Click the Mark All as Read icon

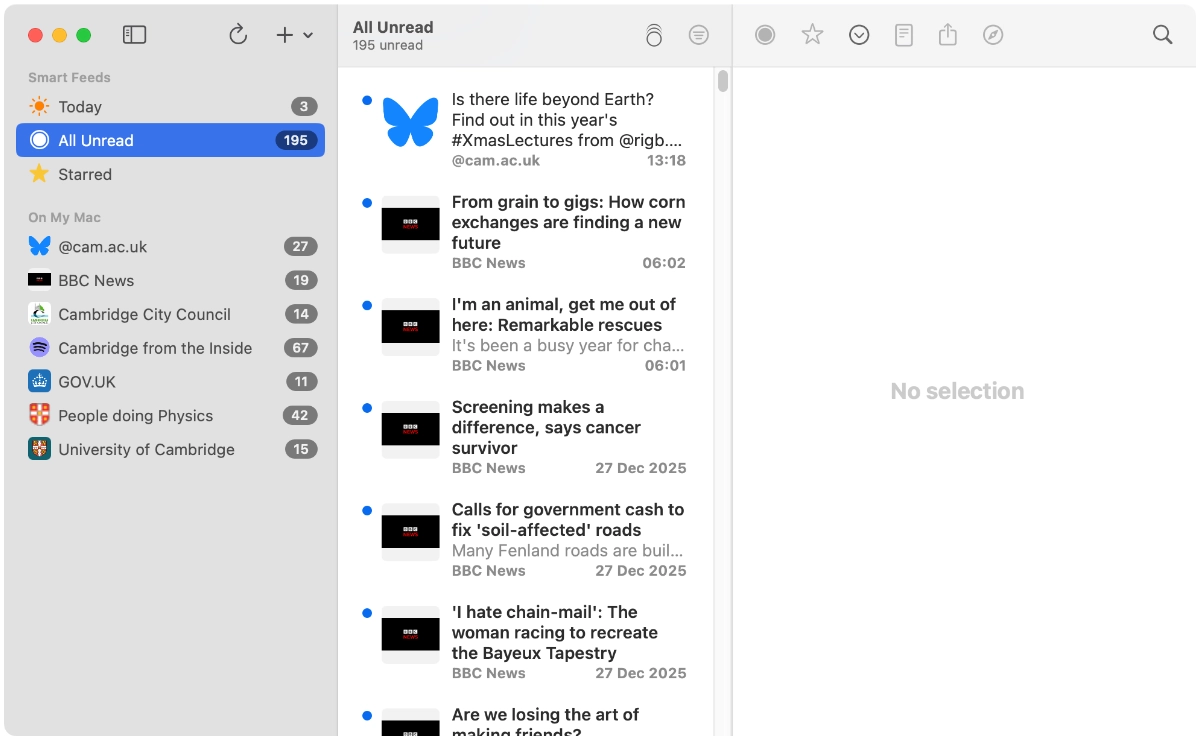(x=654, y=34)
